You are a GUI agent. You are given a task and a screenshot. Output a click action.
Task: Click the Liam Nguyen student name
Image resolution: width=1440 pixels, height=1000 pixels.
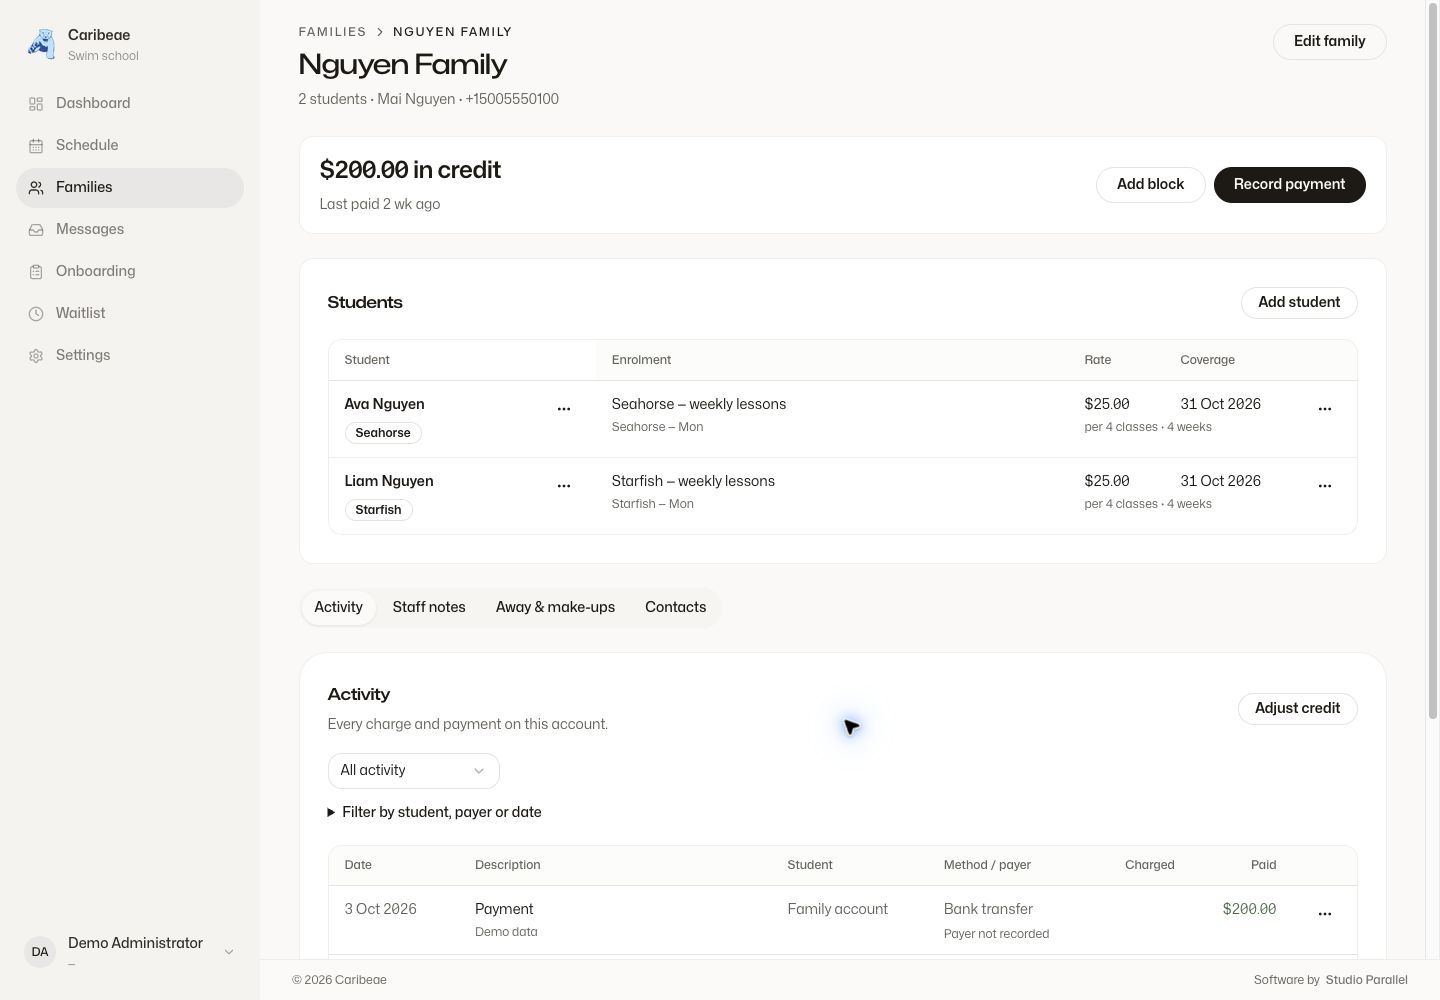click(x=389, y=482)
